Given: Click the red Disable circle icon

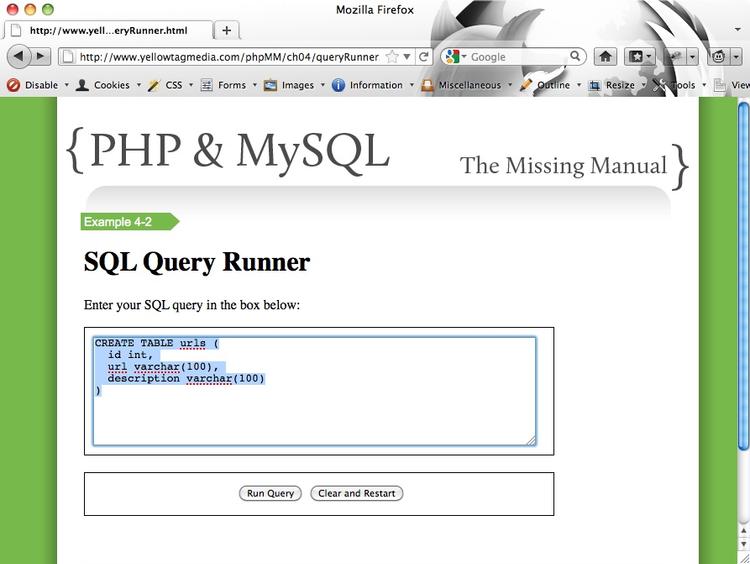Looking at the screenshot, I should click(x=13, y=85).
